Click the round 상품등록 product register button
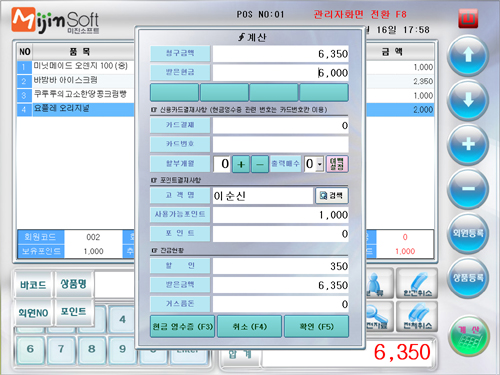The width and height of the screenshot is (500, 375). point(468,277)
